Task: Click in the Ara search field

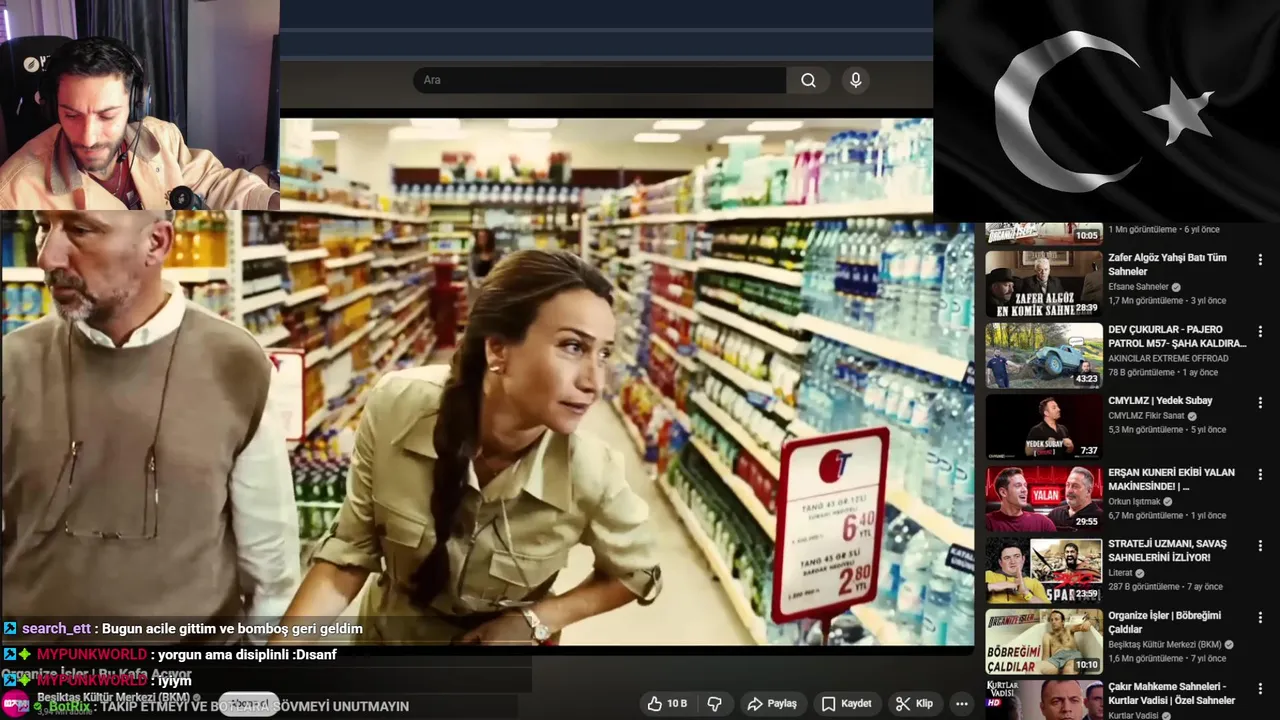Action: click(600, 80)
